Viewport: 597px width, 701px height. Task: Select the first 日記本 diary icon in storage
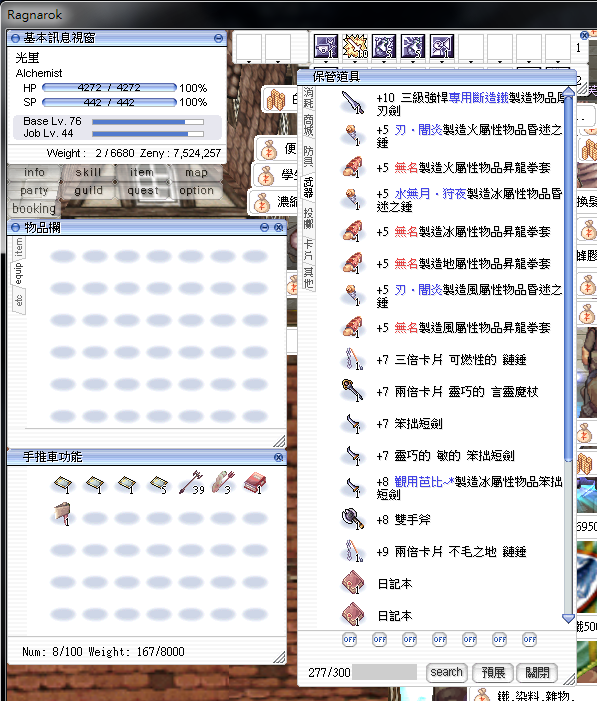click(x=352, y=583)
